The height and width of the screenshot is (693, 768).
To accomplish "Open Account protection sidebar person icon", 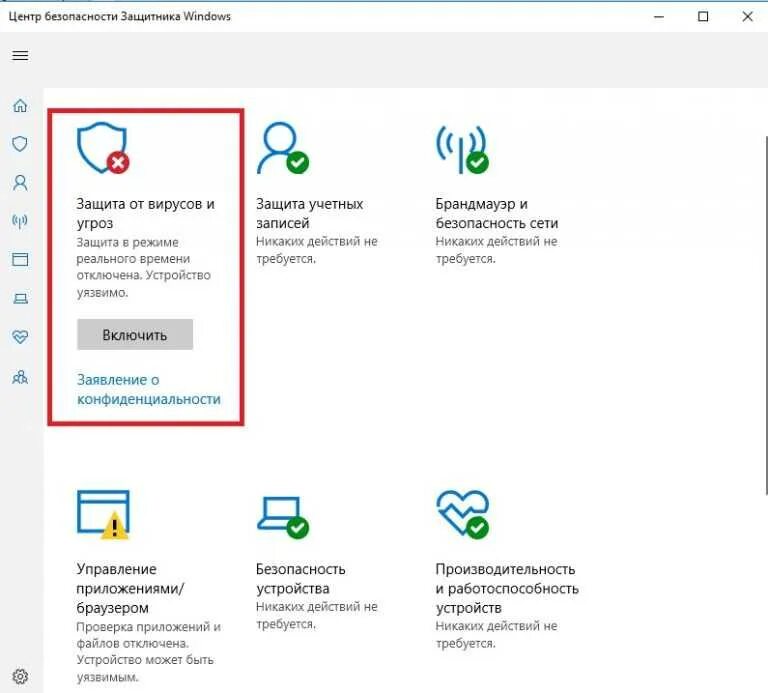I will click(20, 183).
